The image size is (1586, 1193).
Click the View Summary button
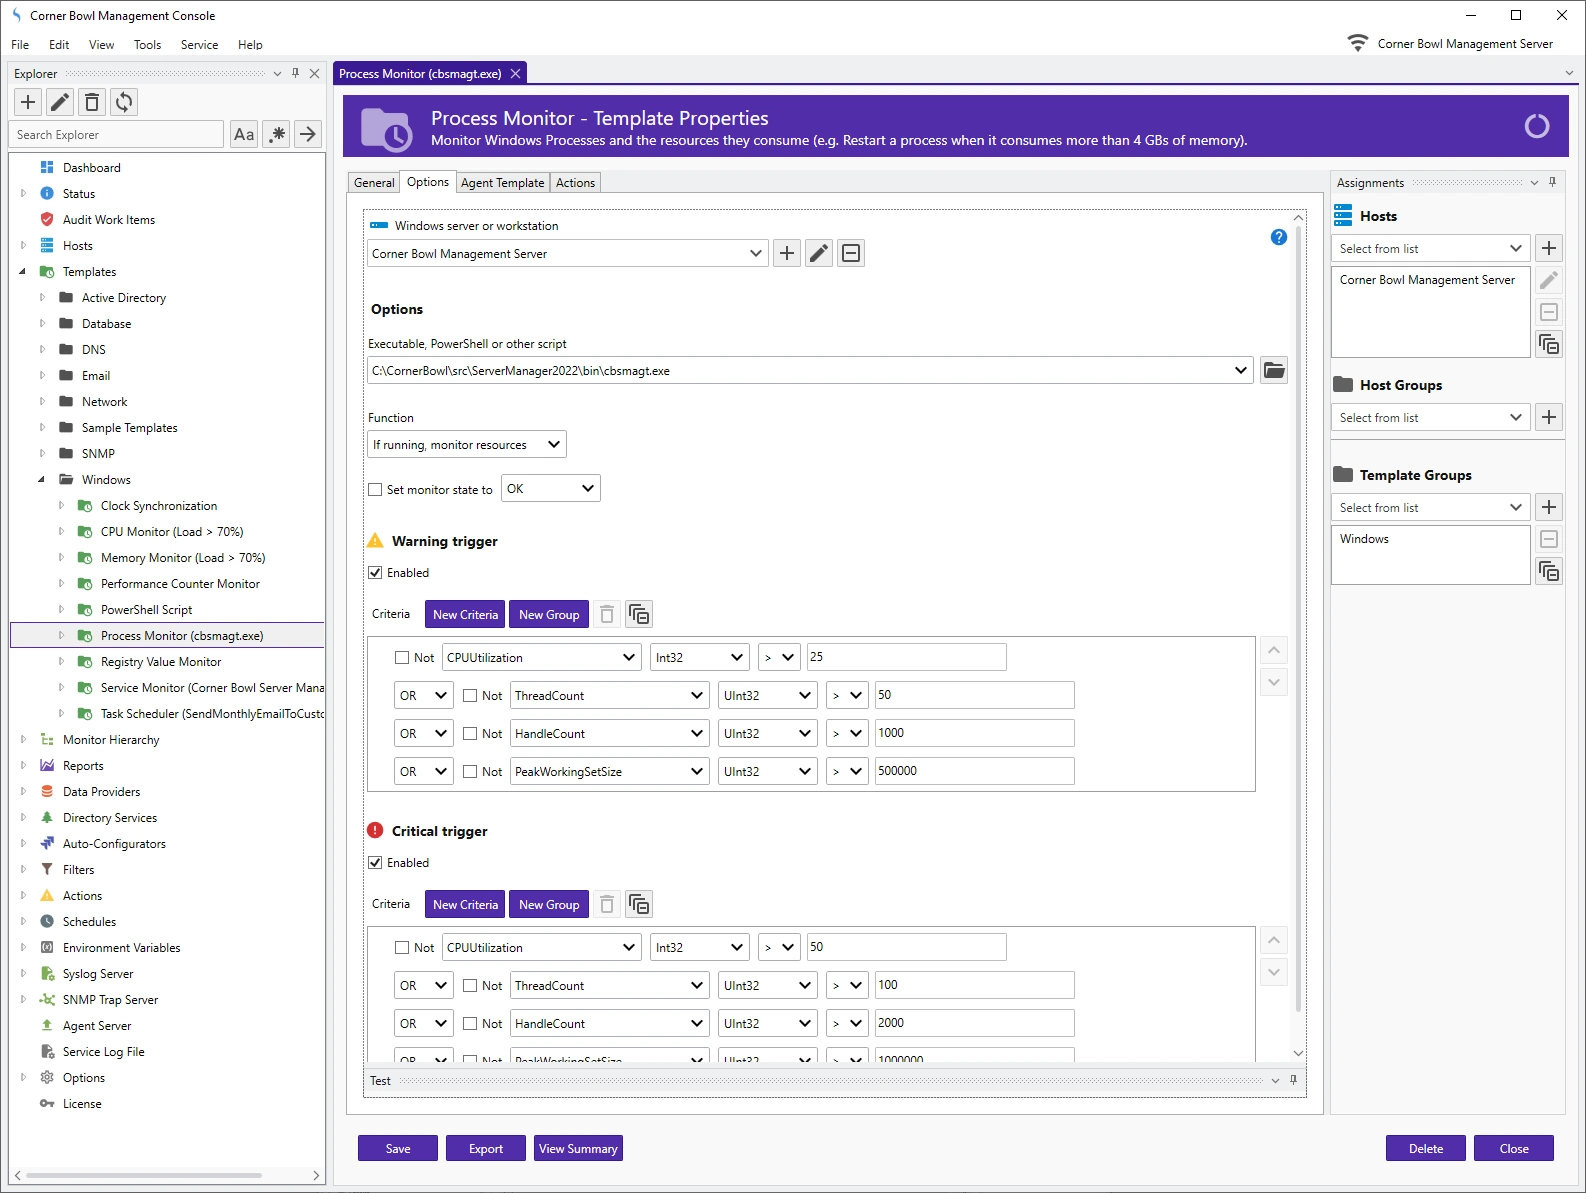pyautogui.click(x=578, y=1149)
